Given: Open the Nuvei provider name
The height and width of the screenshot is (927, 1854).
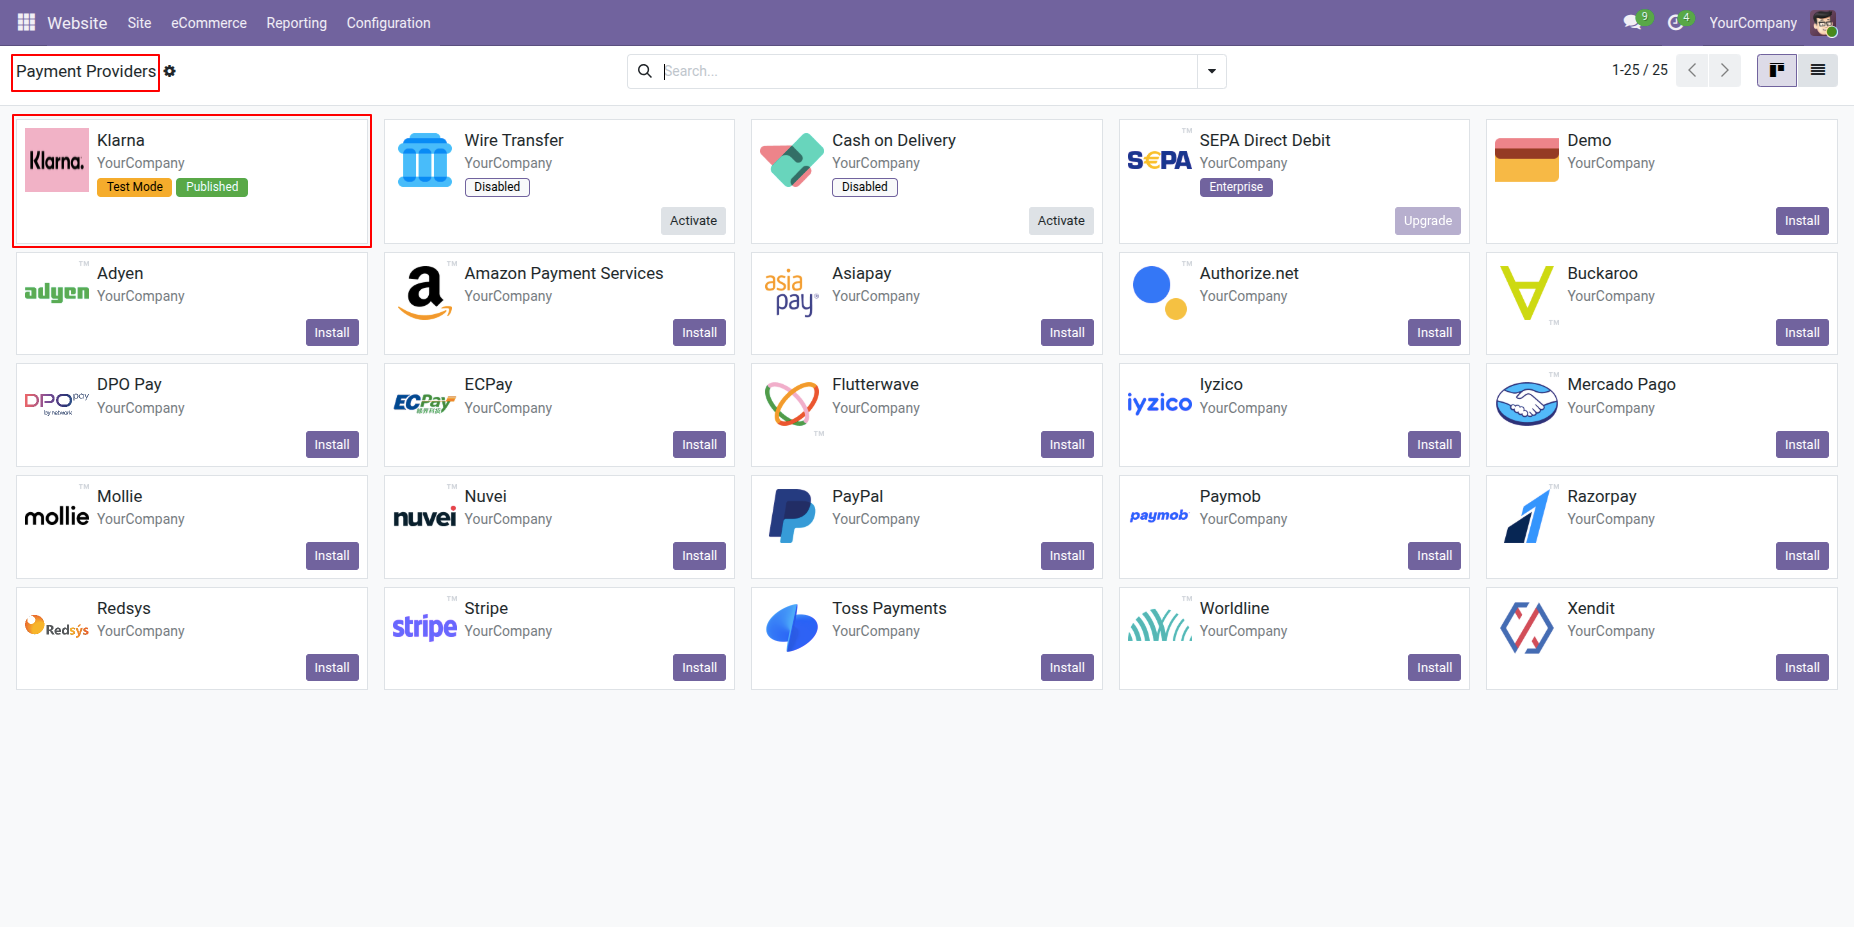Looking at the screenshot, I should [486, 497].
